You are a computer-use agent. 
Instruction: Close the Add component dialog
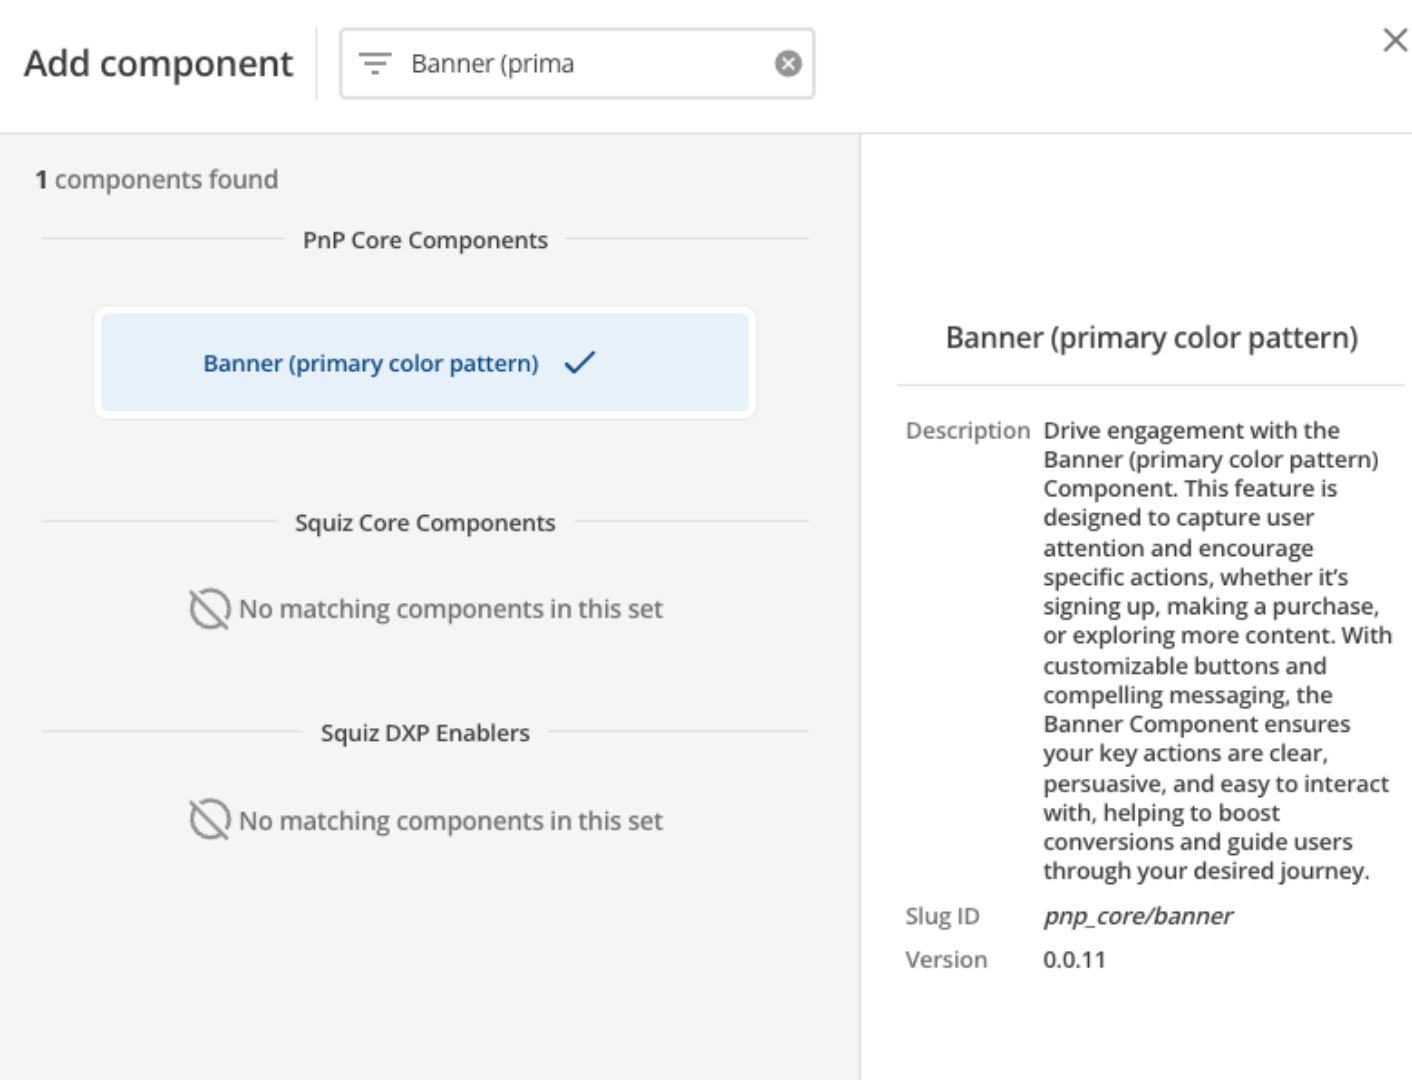1395,40
